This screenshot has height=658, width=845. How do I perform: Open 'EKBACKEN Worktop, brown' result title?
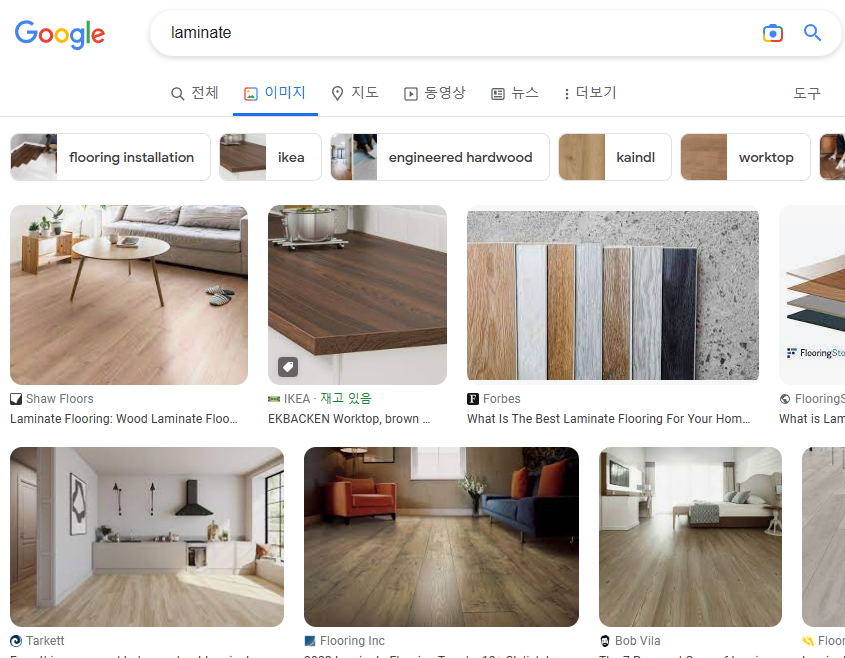(x=349, y=419)
